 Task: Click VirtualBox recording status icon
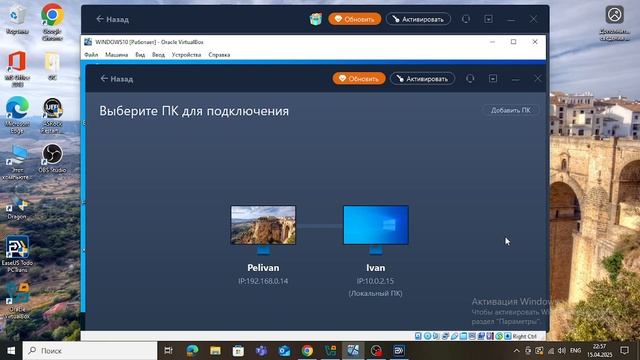tap(481, 336)
